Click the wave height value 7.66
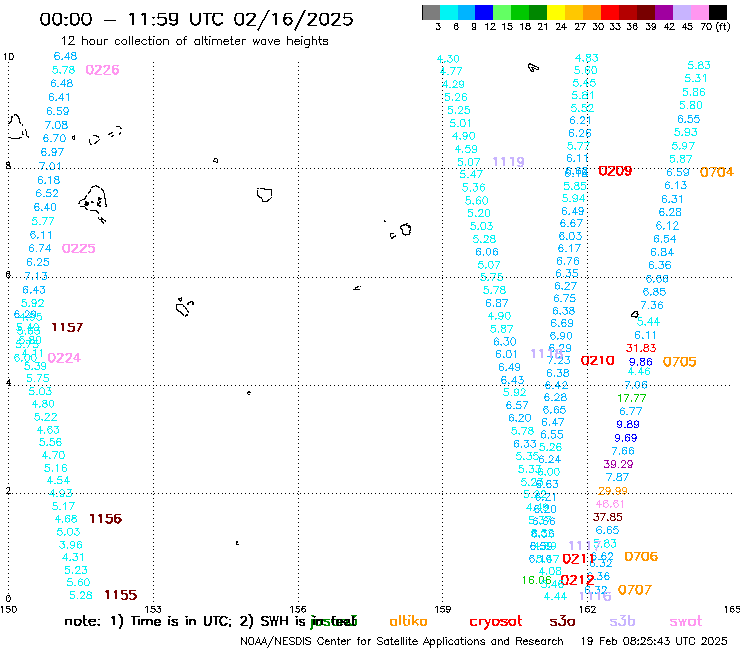Viewport: 740px width, 650px height. click(622, 451)
